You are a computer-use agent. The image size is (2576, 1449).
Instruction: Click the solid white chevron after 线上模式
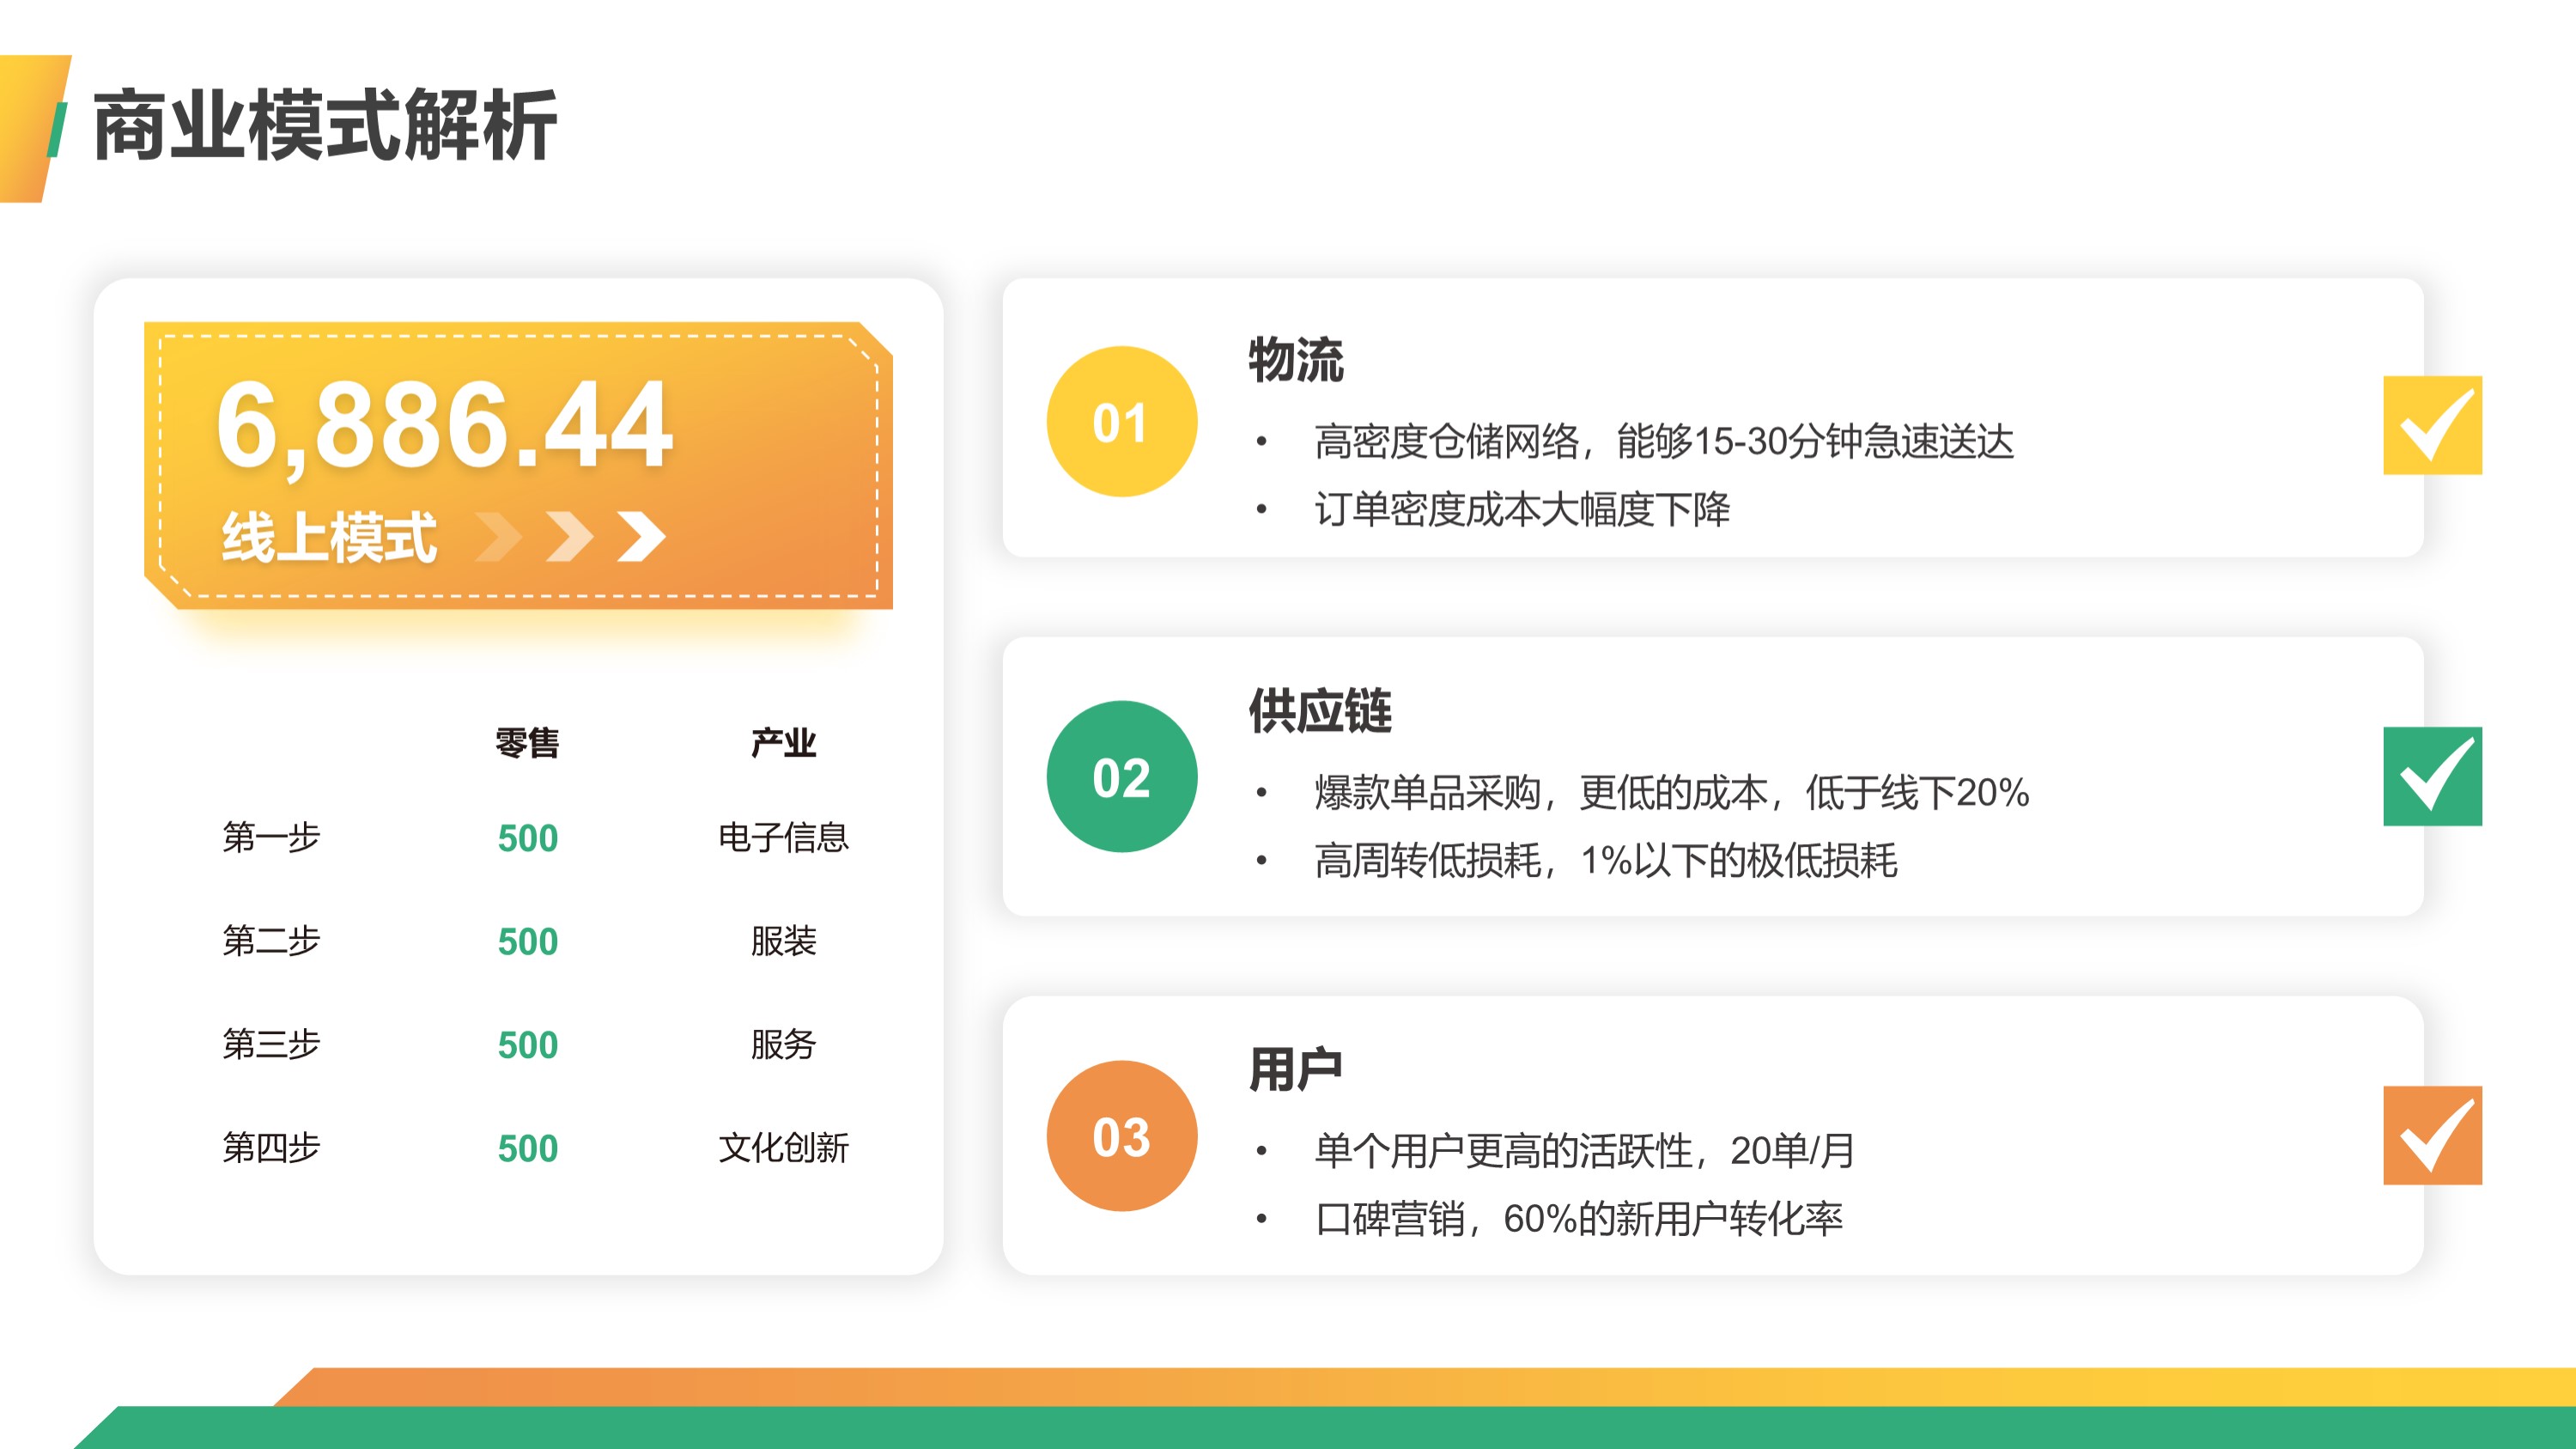[x=641, y=537]
